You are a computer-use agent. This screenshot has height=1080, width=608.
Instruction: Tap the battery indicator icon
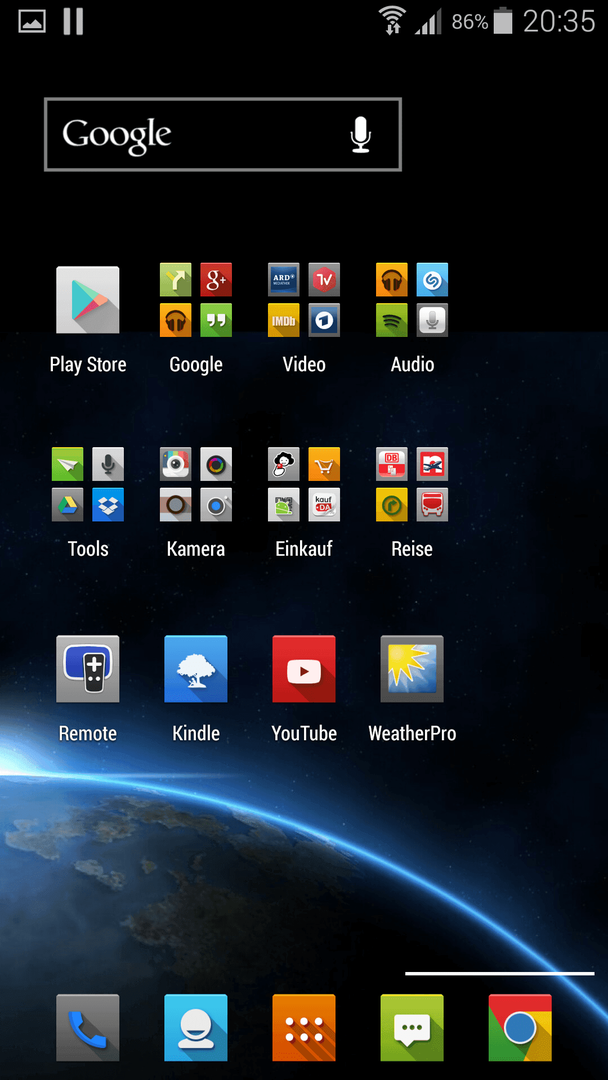click(x=503, y=21)
